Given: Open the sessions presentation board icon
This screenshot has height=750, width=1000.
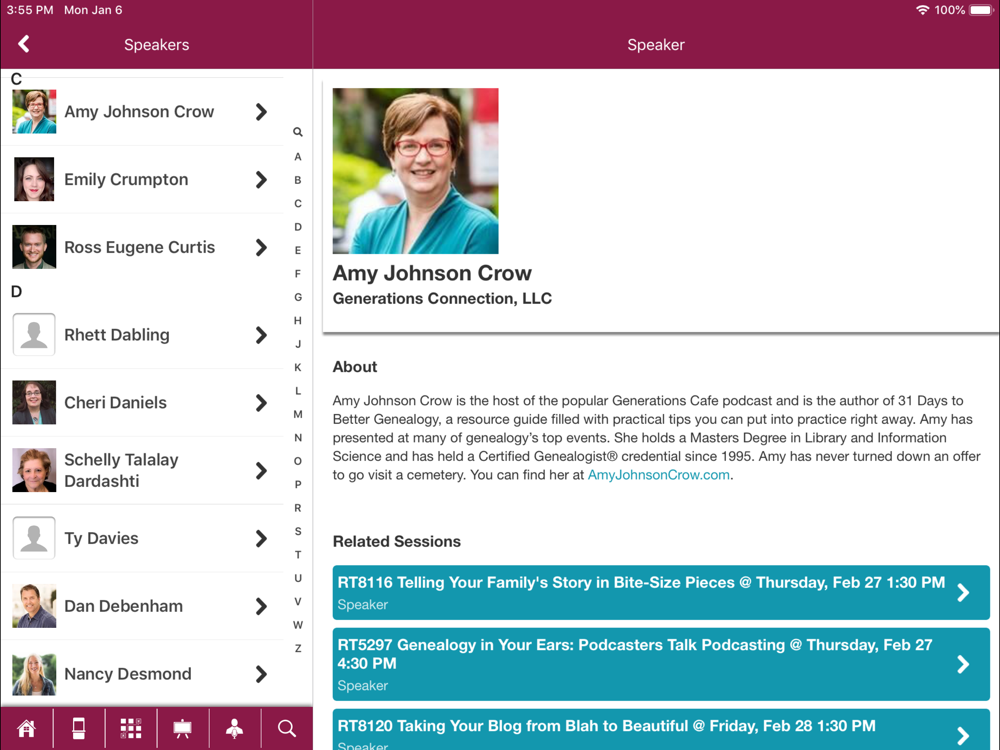Looking at the screenshot, I should click(x=182, y=728).
